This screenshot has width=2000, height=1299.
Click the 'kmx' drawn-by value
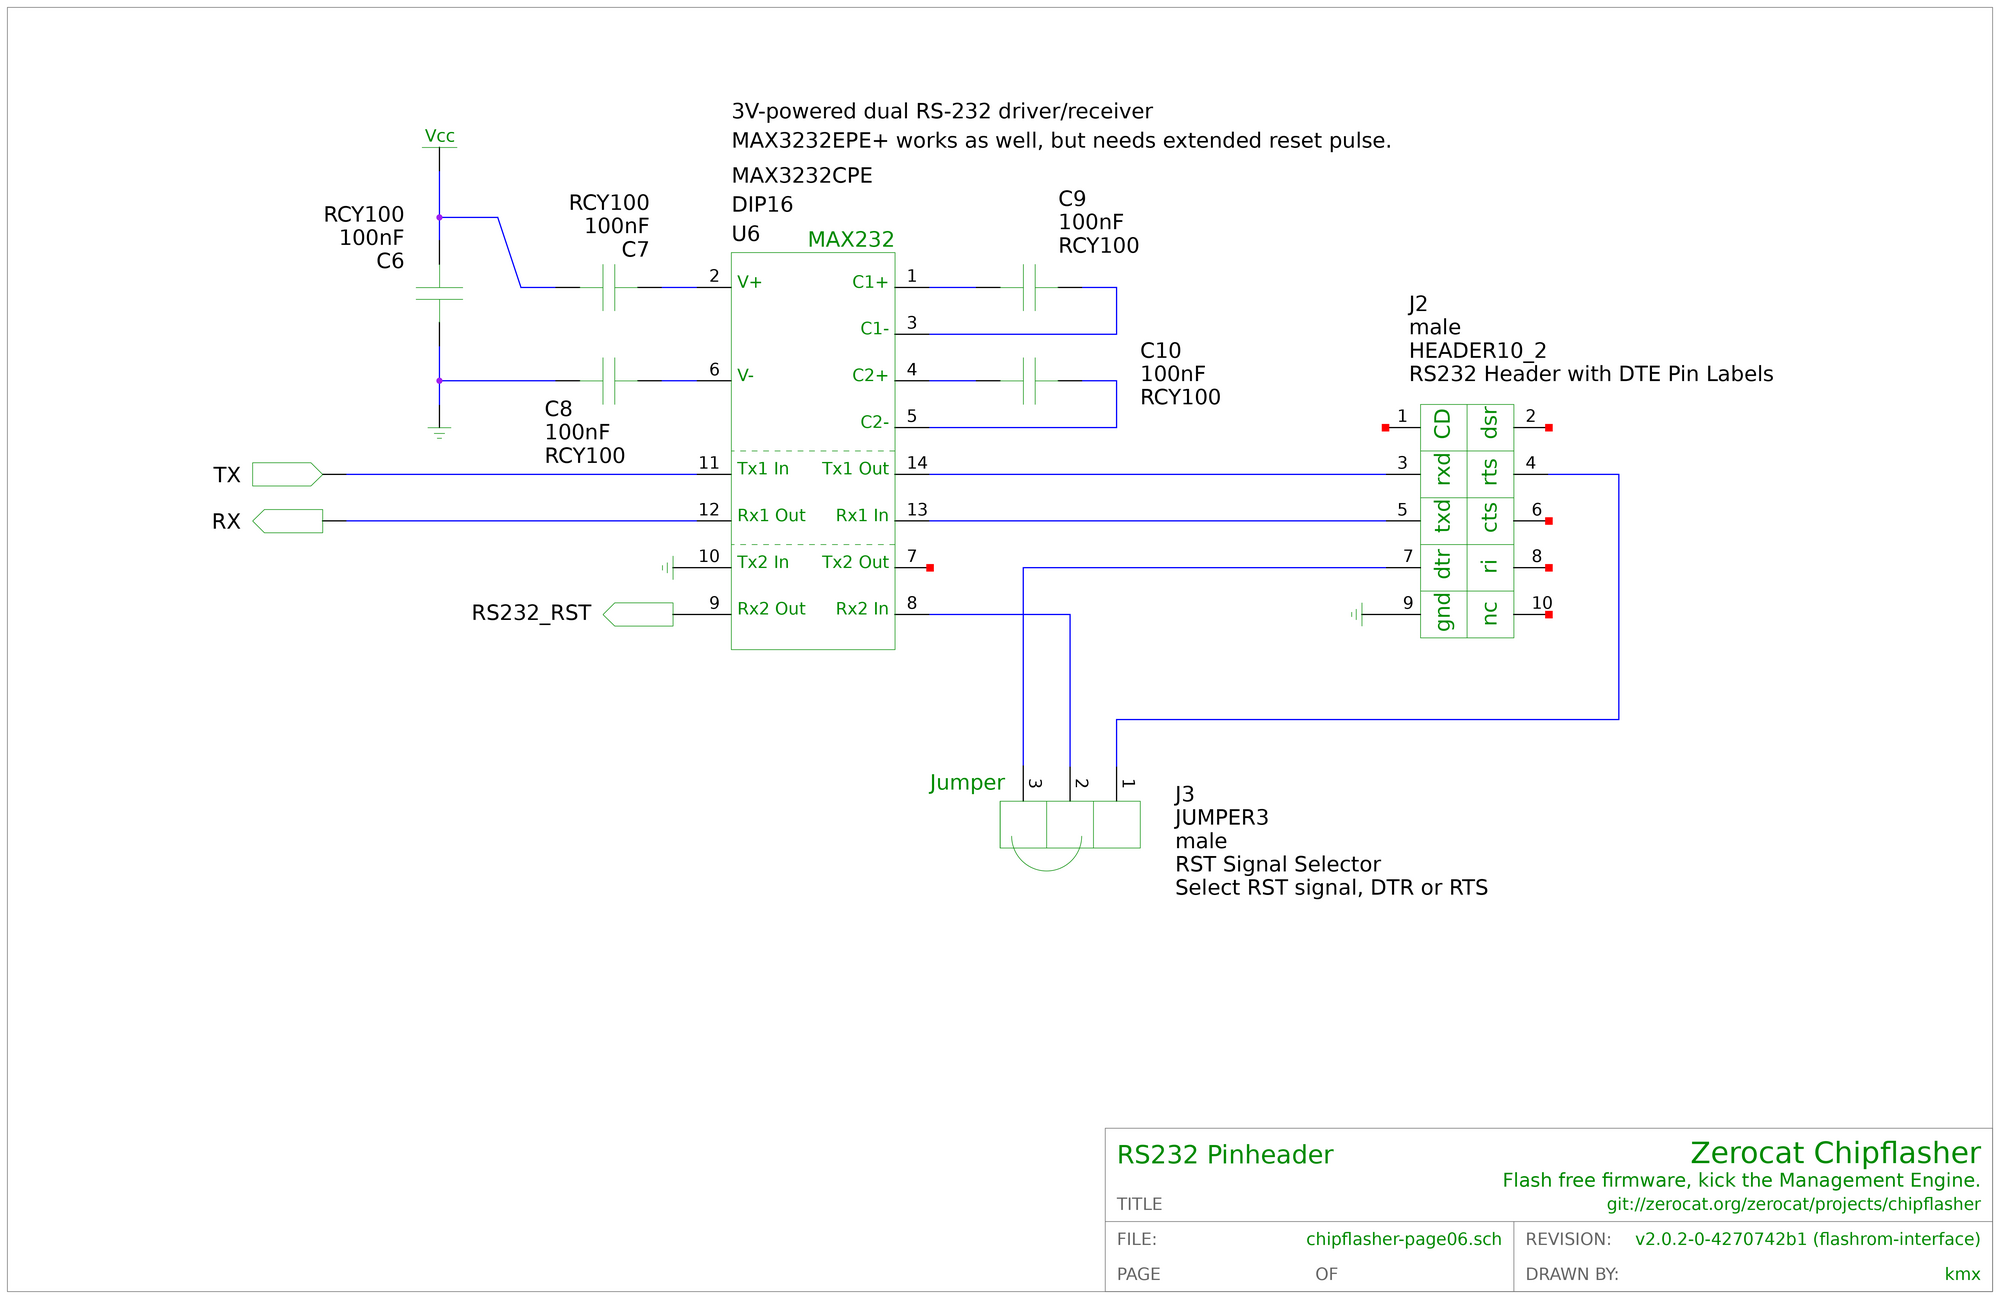[1963, 1274]
